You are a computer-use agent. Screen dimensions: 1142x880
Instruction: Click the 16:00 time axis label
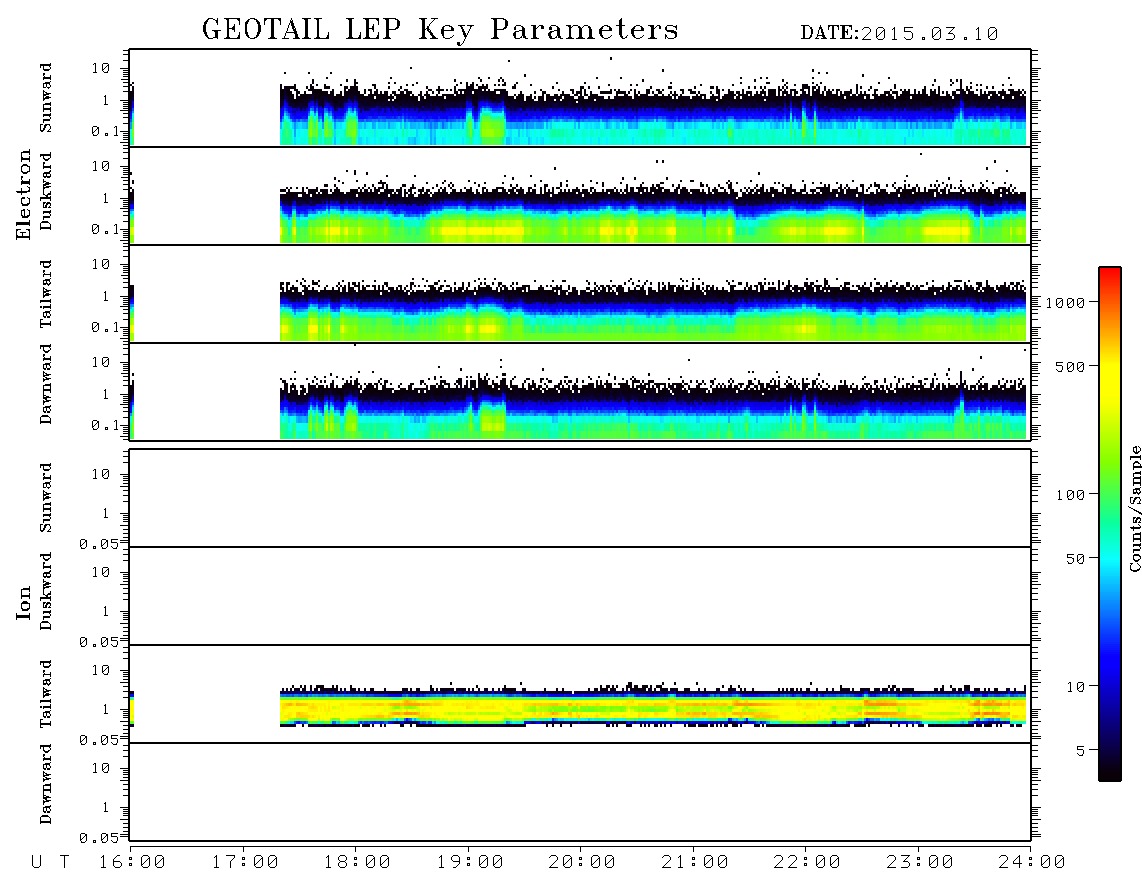[x=133, y=862]
